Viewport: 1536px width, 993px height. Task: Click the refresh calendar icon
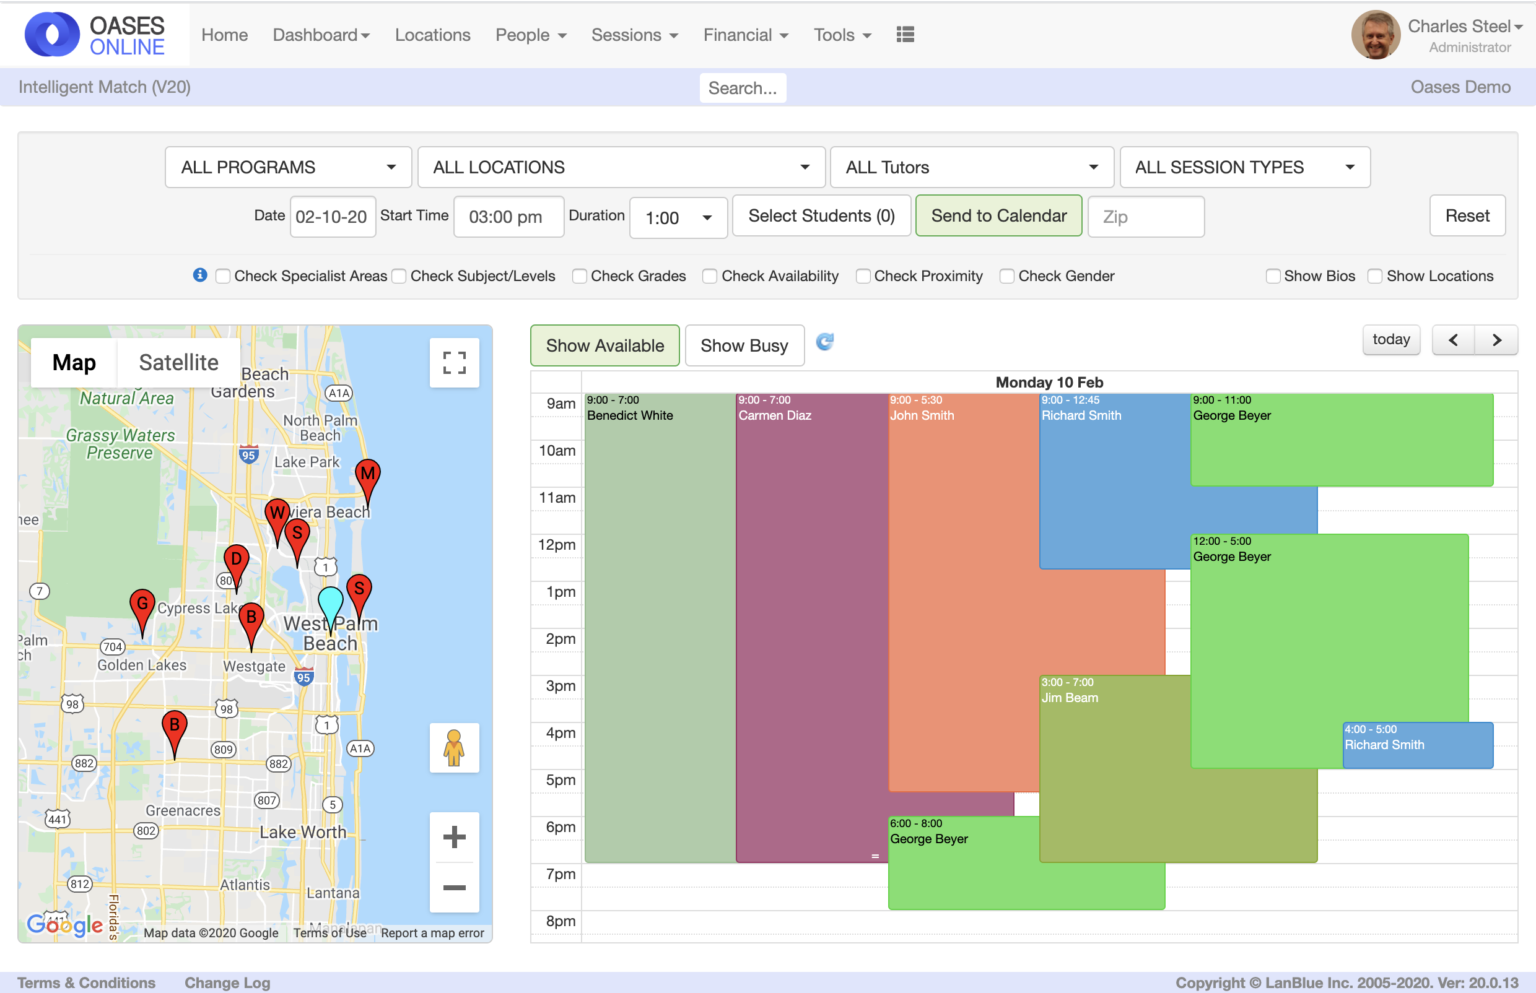(x=825, y=342)
